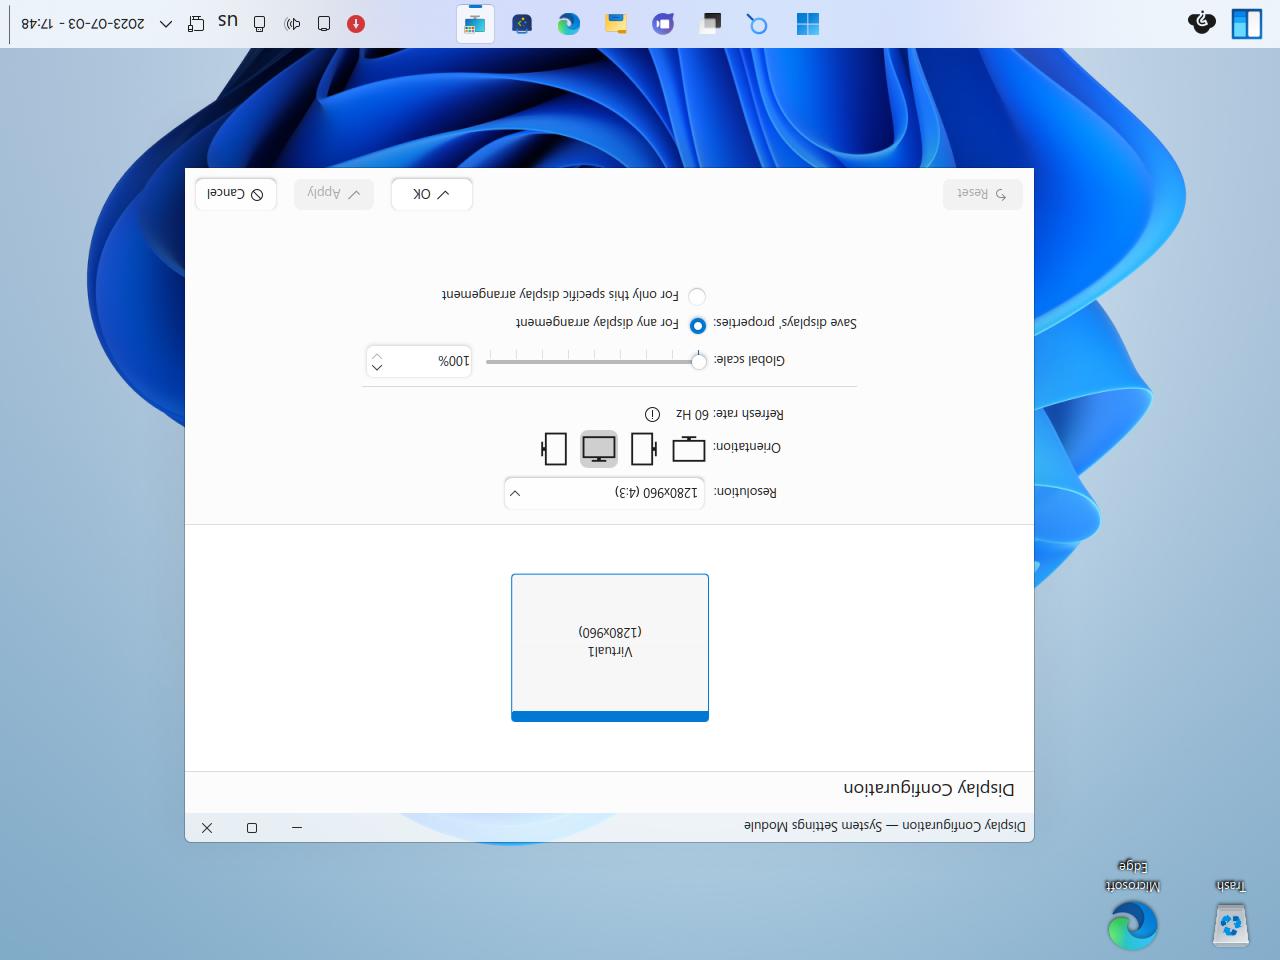
Task: Click the removable device tray icon
Action: click(x=260, y=24)
